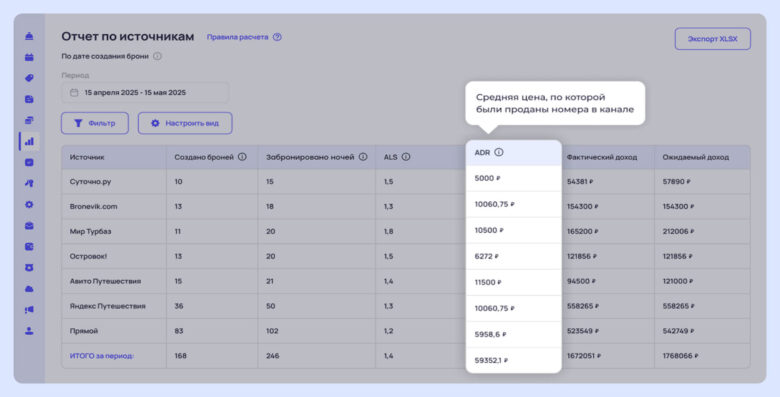Image resolution: width=780 pixels, height=397 pixels.
Task: Select the Bronevik.com source row
Action: pos(405,206)
